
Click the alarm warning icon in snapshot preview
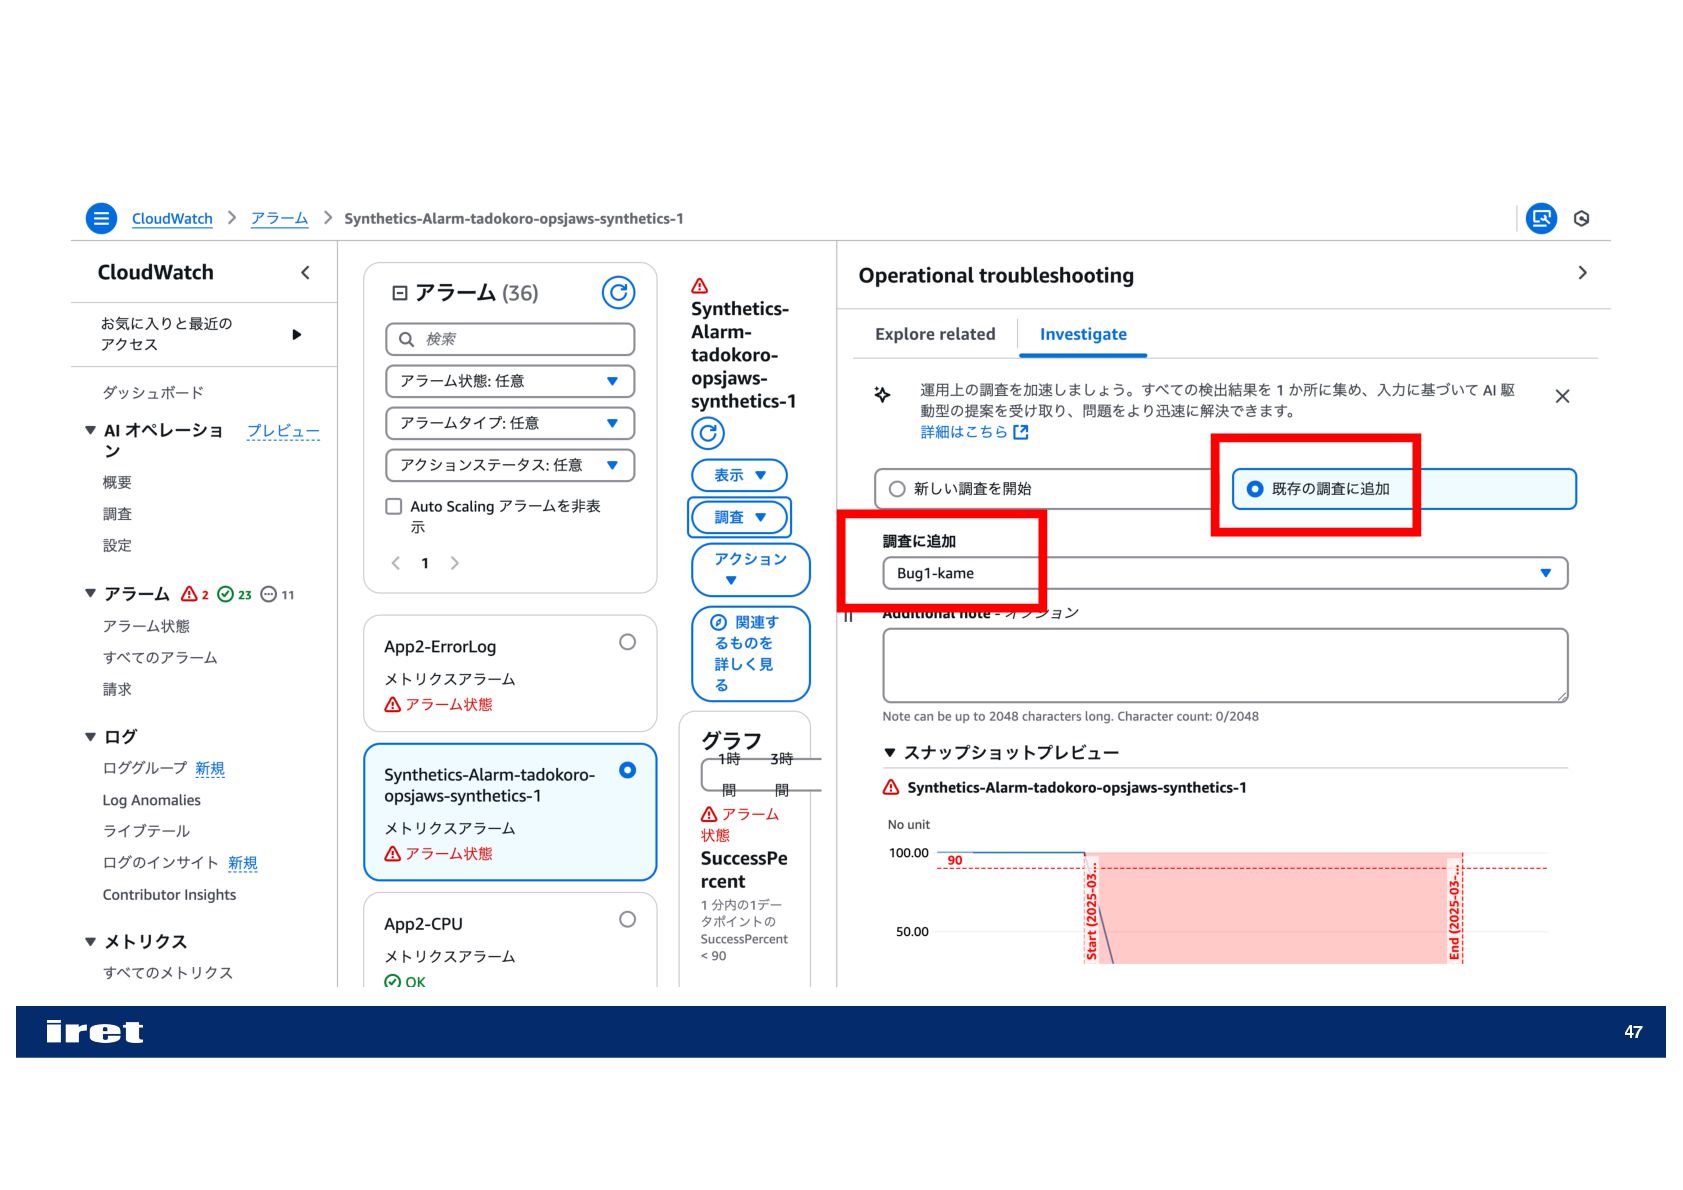point(891,788)
